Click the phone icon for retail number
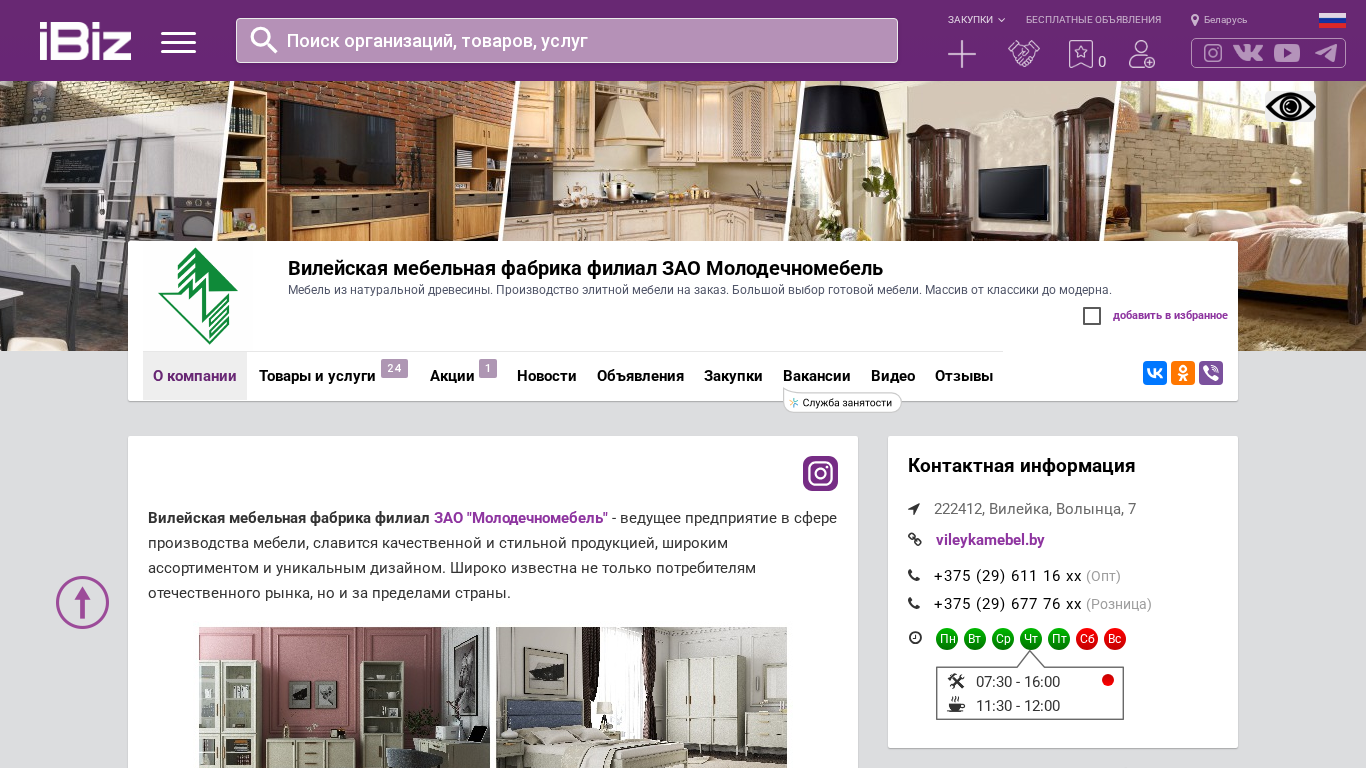 [914, 603]
